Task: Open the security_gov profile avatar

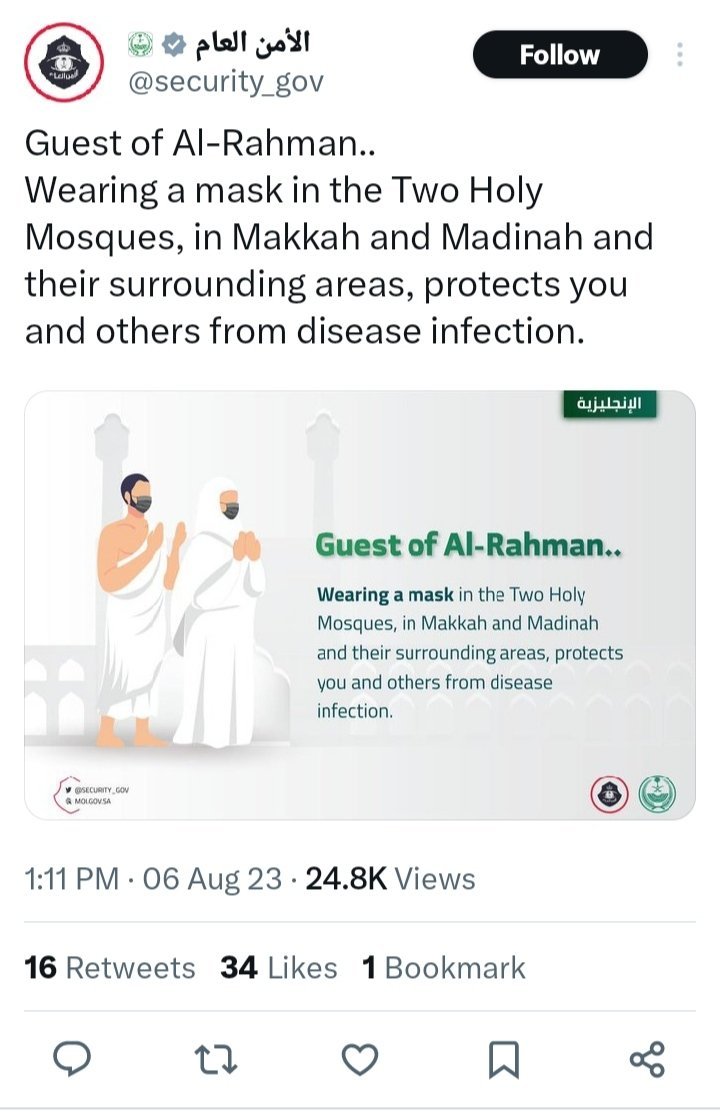Action: [x=63, y=63]
